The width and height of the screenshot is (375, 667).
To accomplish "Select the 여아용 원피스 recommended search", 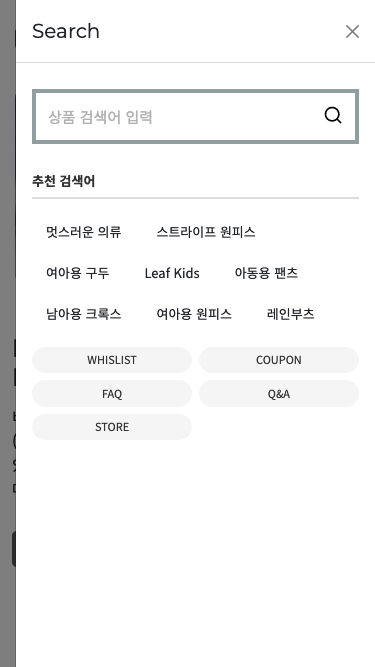I will pos(194,314).
